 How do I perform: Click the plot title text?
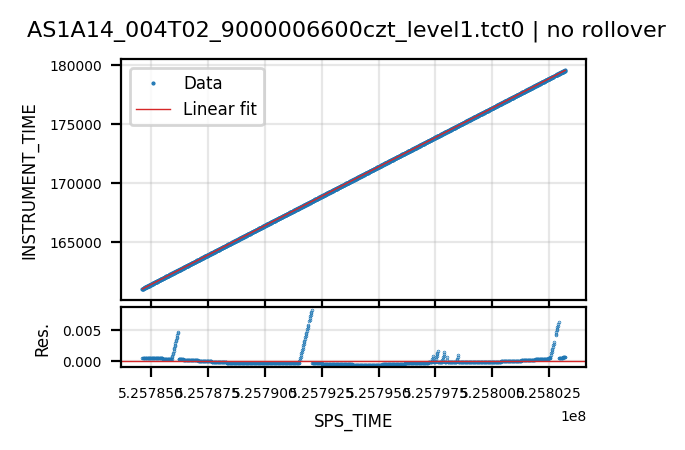346,31
